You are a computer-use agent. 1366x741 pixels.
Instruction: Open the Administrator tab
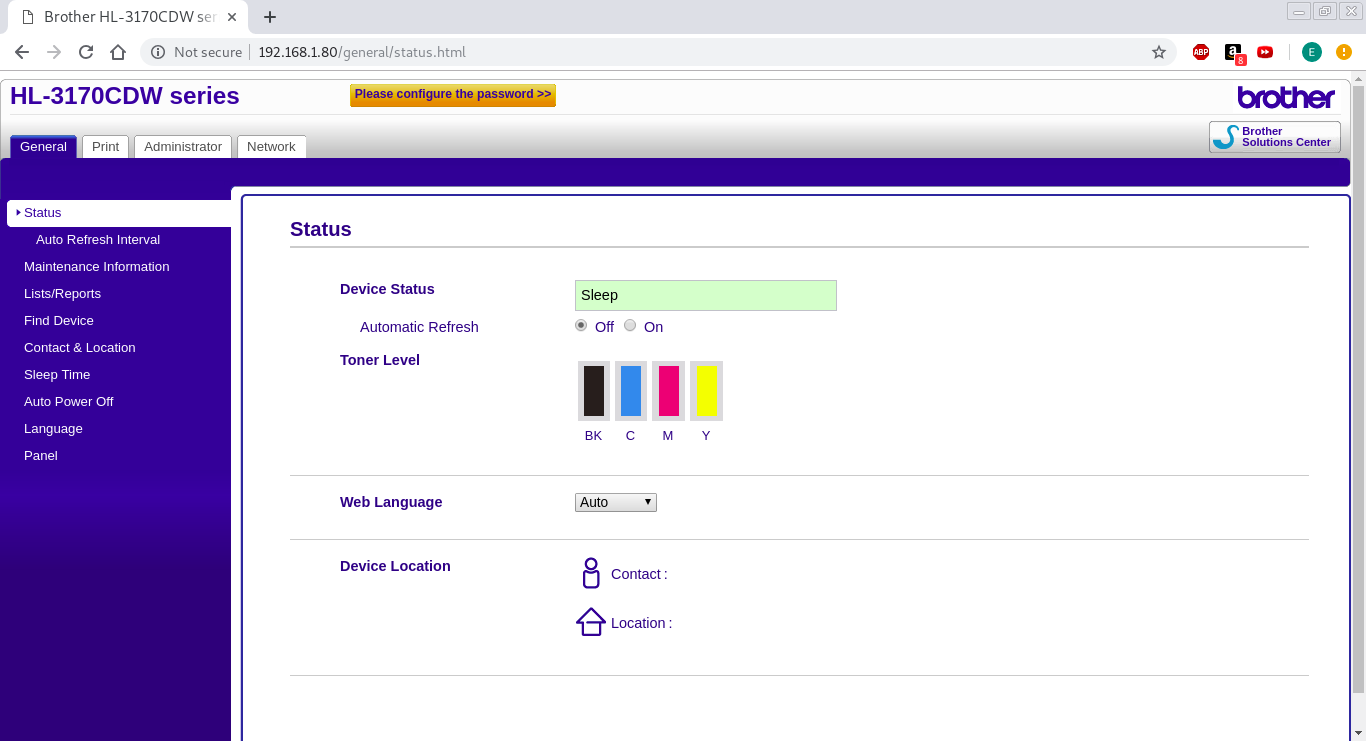183,147
